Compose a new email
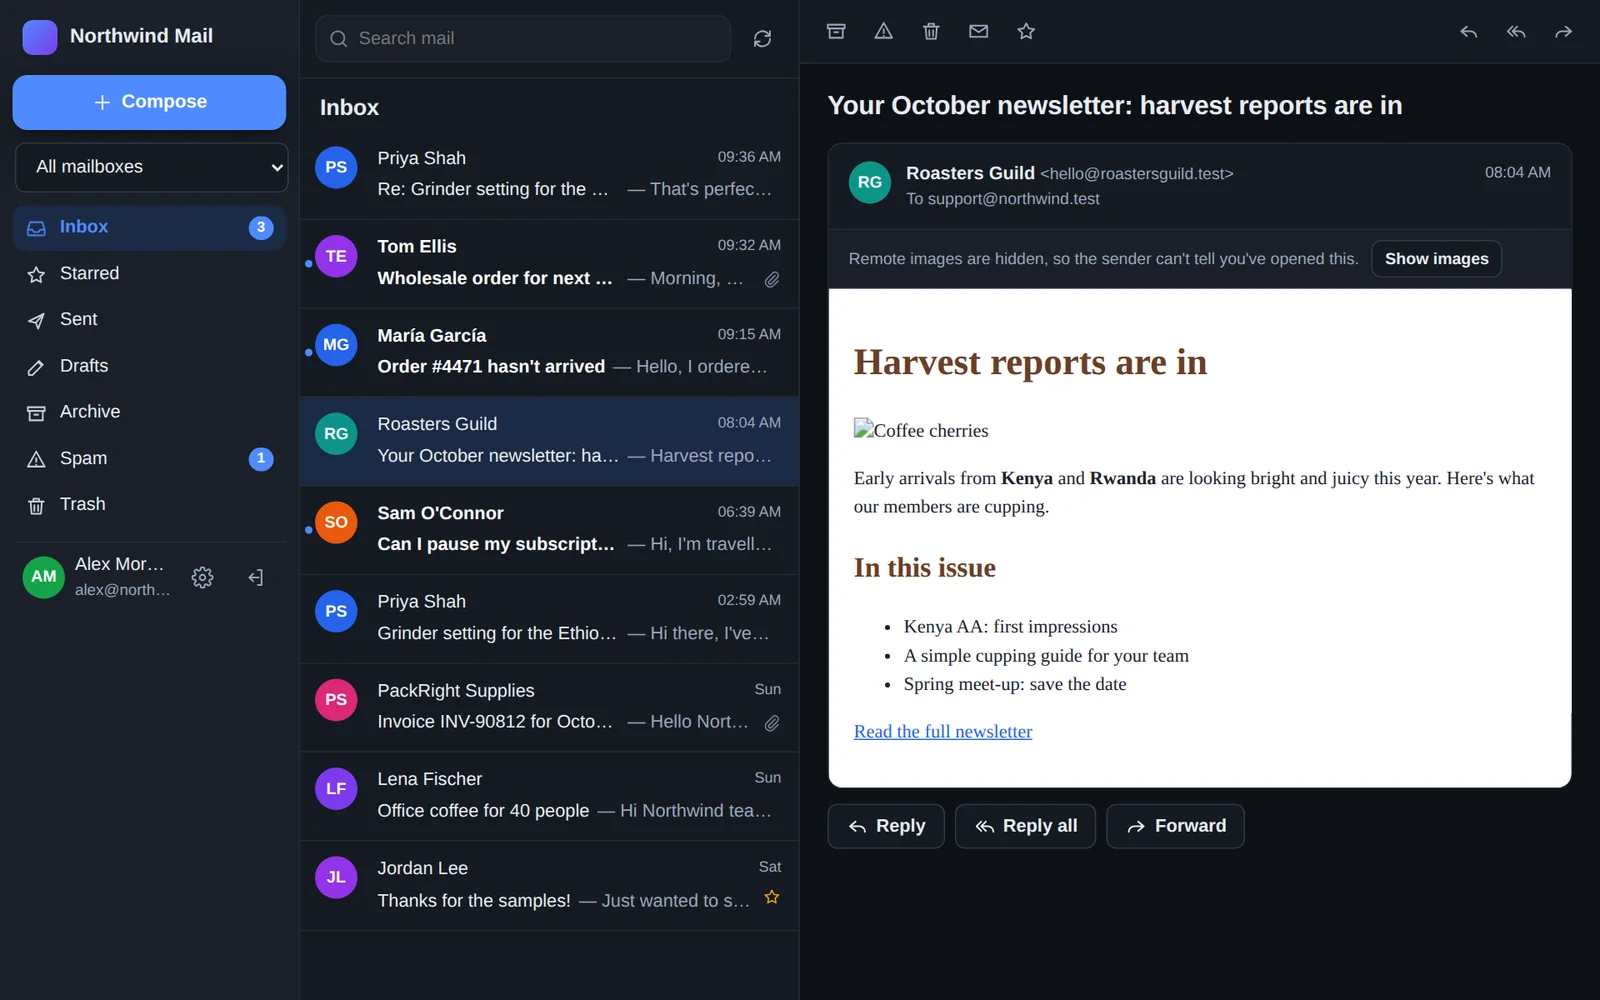 (149, 102)
